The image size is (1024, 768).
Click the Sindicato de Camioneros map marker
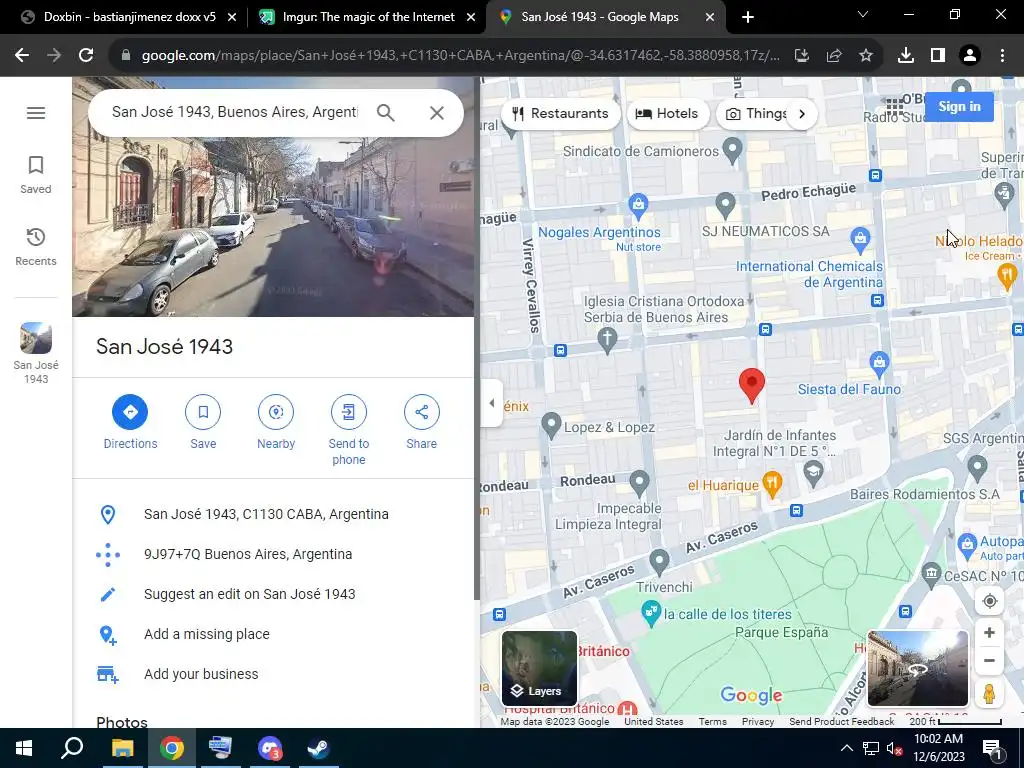pyautogui.click(x=733, y=151)
